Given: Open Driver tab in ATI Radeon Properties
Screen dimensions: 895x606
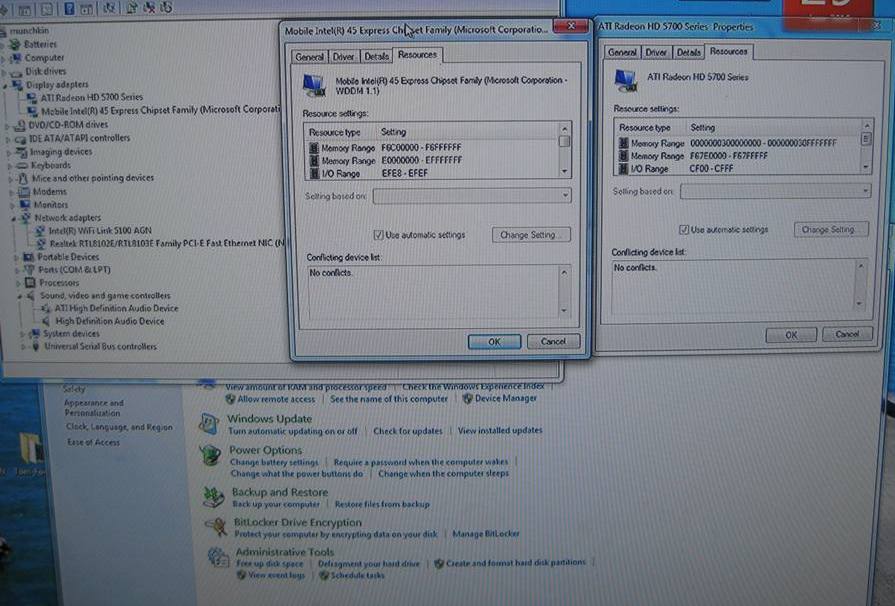Looking at the screenshot, I should [655, 52].
